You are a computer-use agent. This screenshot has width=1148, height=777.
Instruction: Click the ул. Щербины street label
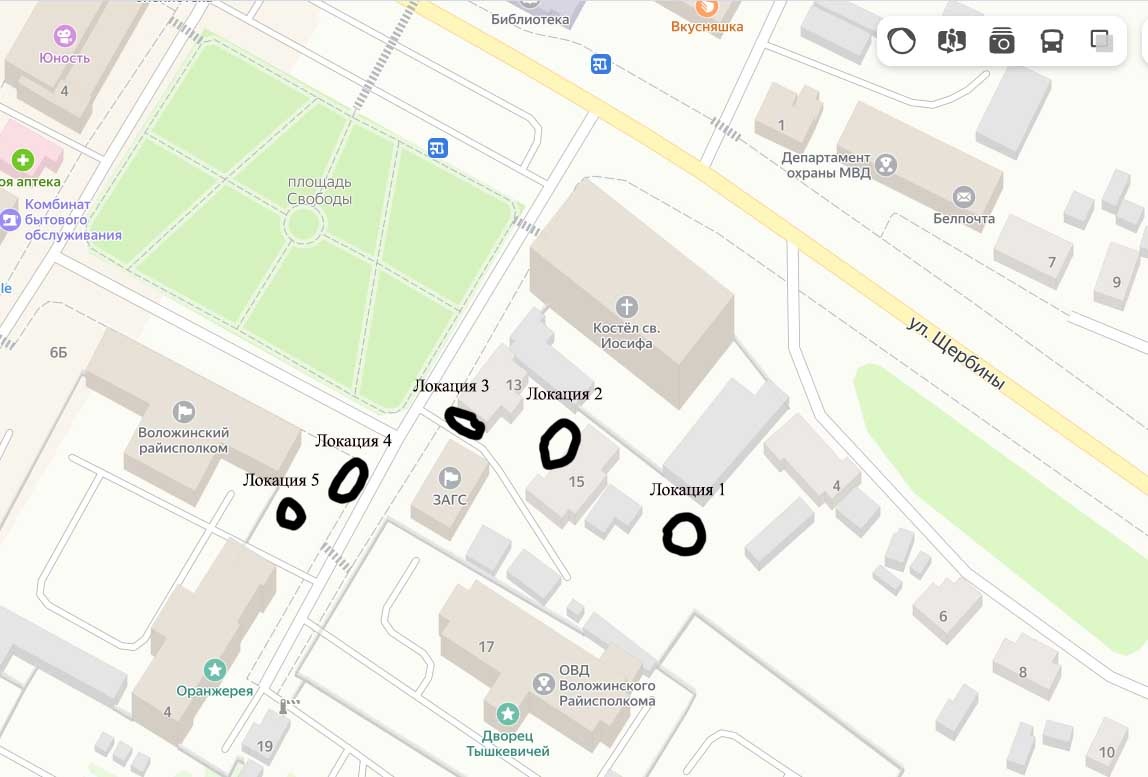tap(955, 353)
